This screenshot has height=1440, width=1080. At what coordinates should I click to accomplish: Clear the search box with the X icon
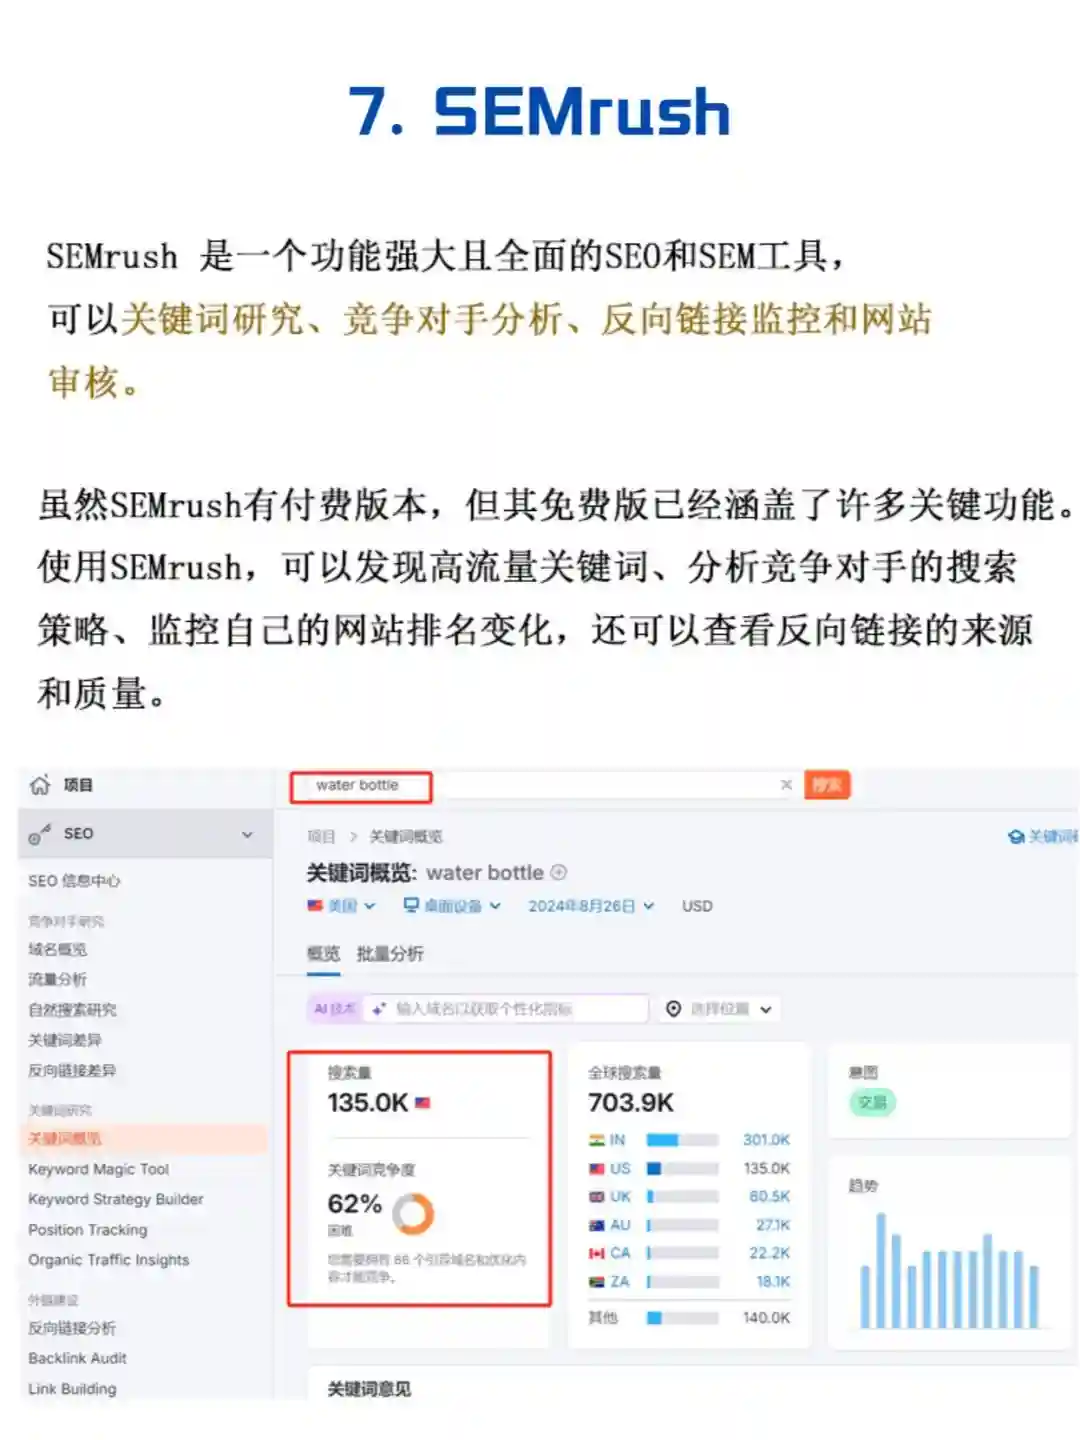point(786,785)
